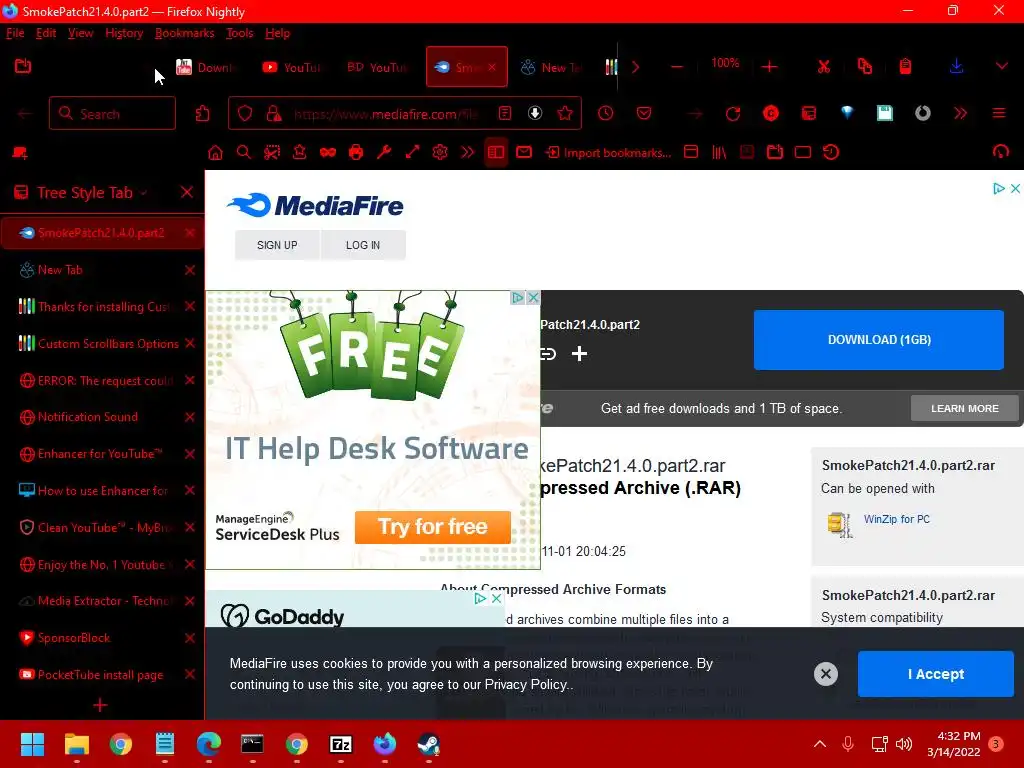Click the paste clipboard icon
The height and width of the screenshot is (768, 1024).
(905, 66)
